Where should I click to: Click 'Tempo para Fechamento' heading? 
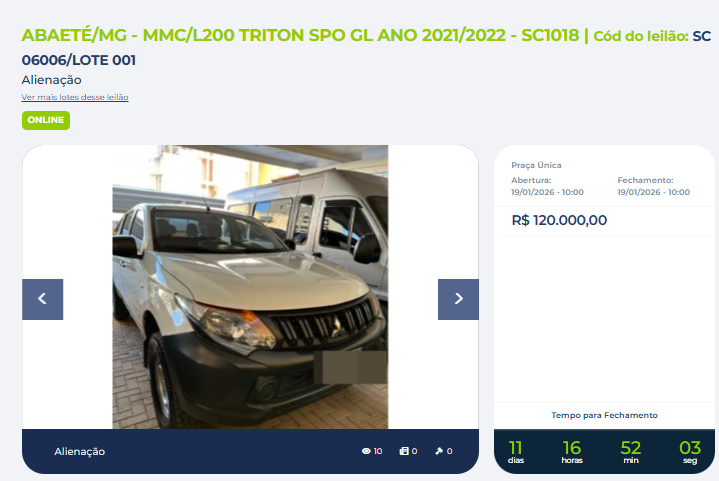pyautogui.click(x=604, y=415)
